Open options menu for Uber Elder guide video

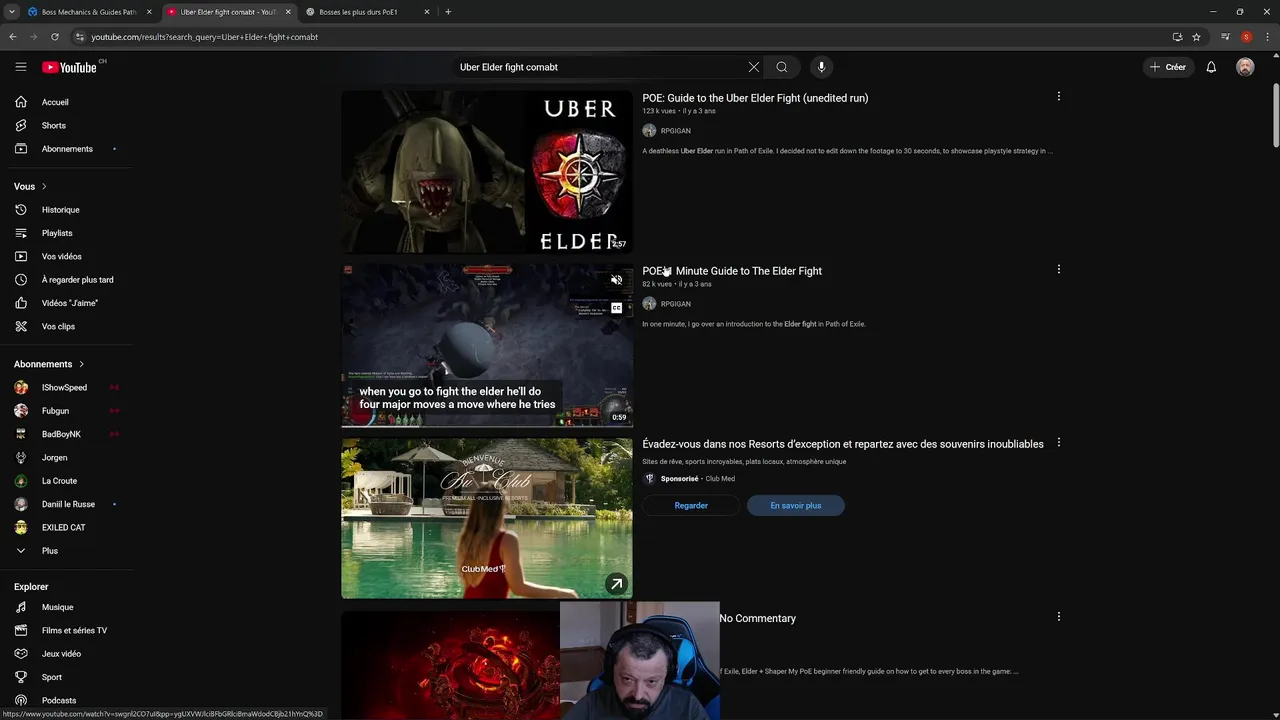tap(1058, 97)
